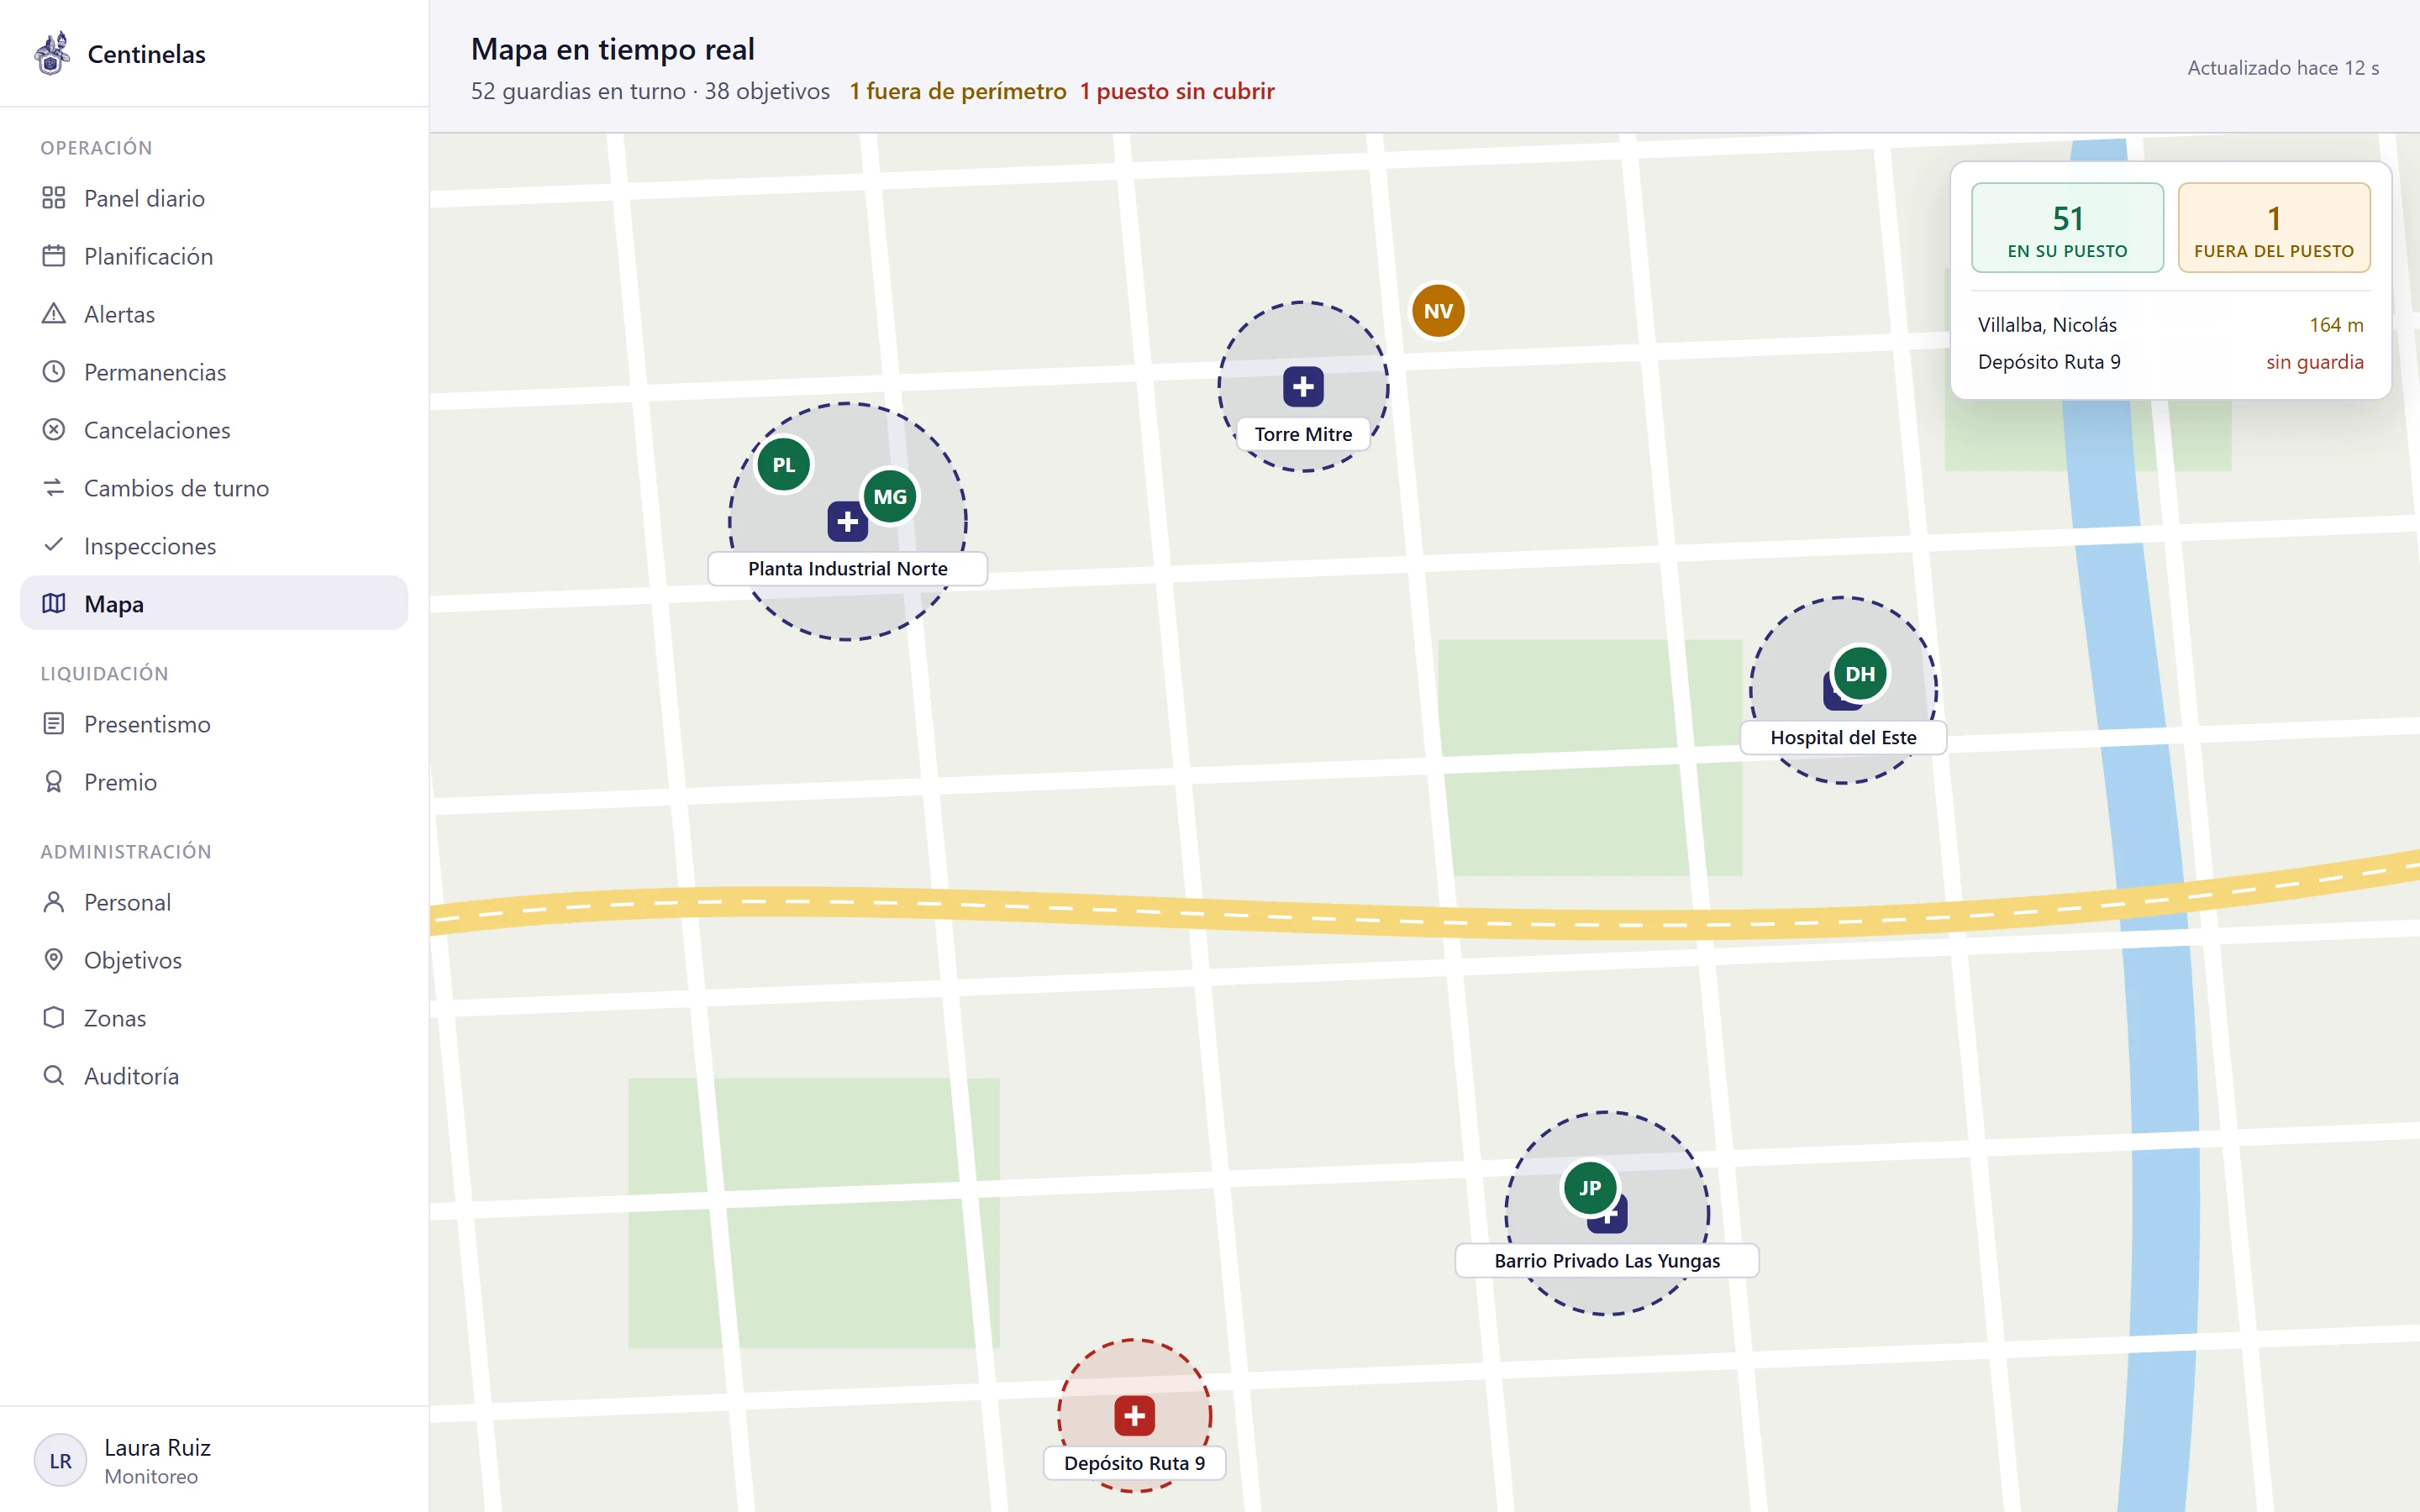Open Panel diario grid icon
The image size is (2420, 1512).
54,198
